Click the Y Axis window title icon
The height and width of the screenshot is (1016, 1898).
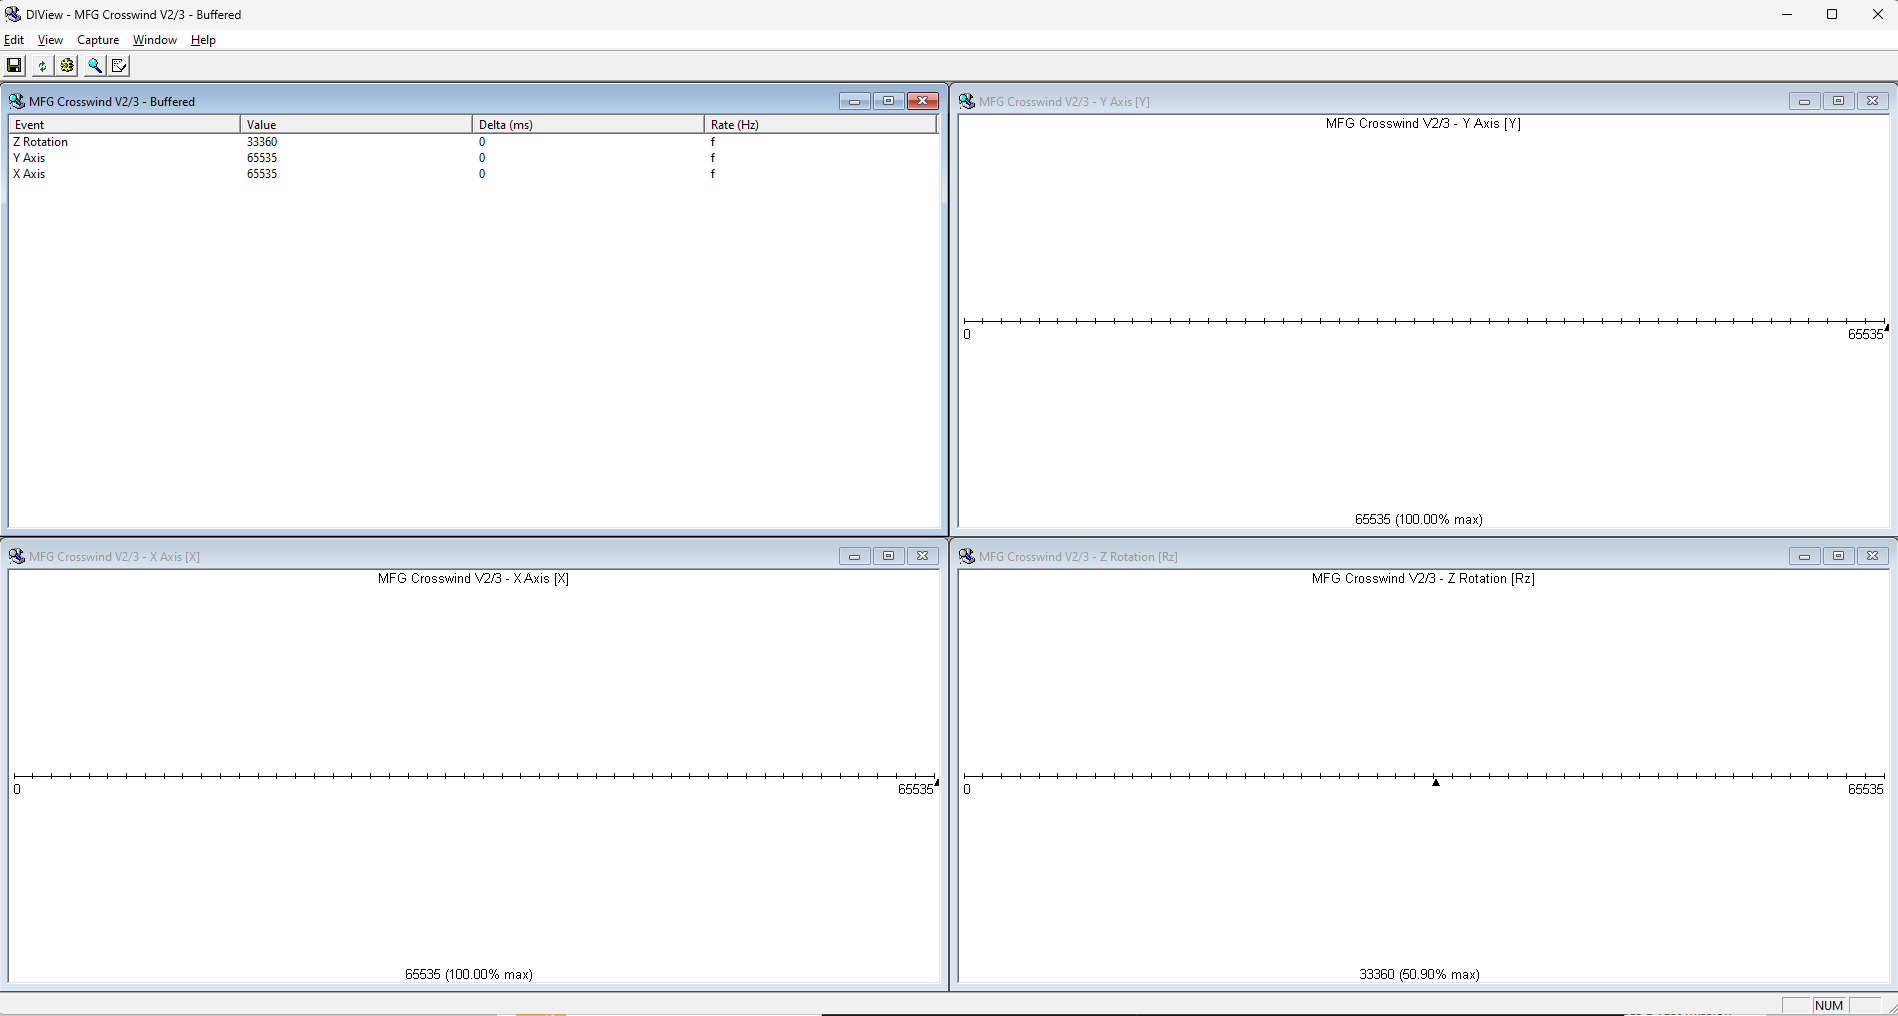(x=967, y=101)
